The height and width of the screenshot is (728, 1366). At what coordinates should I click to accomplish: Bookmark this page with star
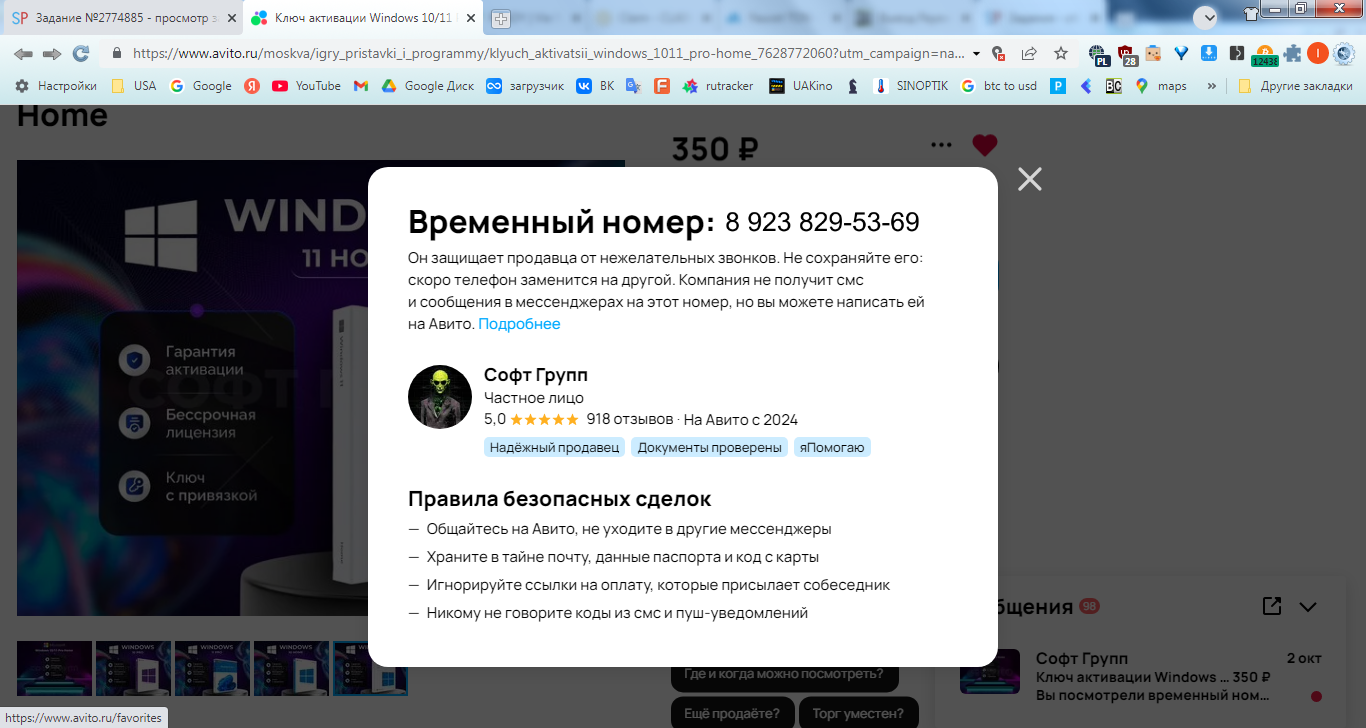click(x=1061, y=54)
